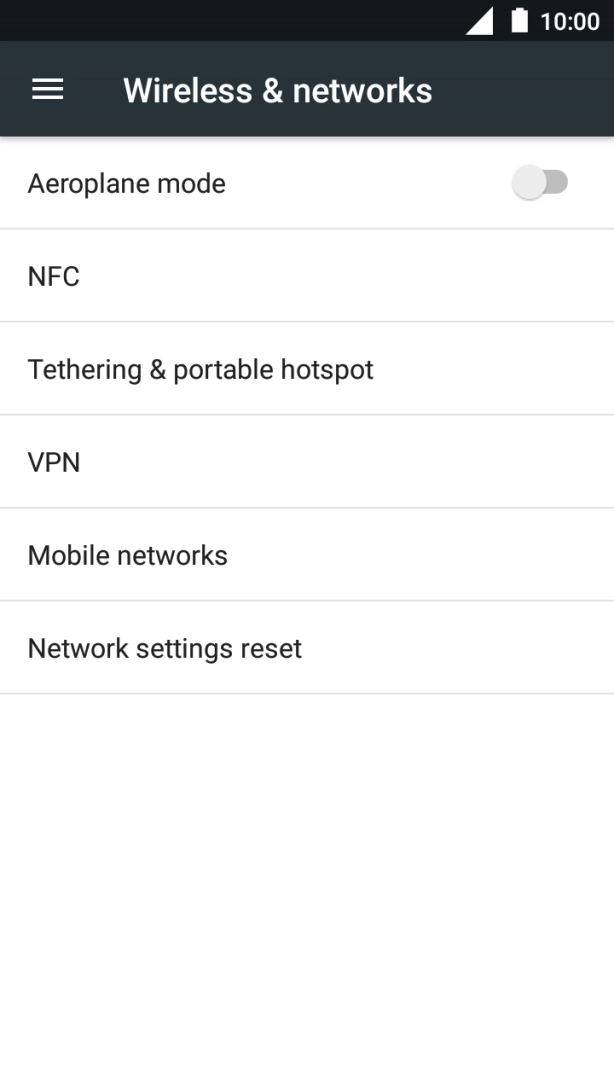The image size is (614, 1092).
Task: Open Mobile networks settings
Action: click(x=128, y=555)
